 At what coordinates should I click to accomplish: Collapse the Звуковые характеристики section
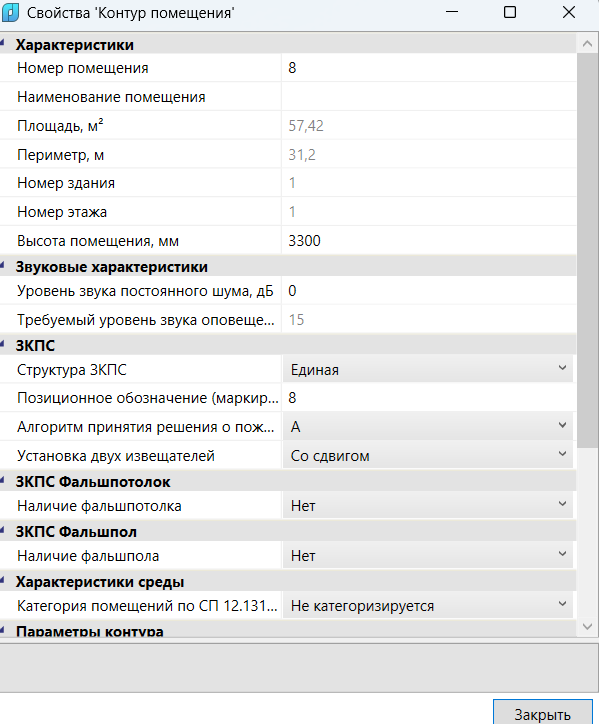pos(2,266)
